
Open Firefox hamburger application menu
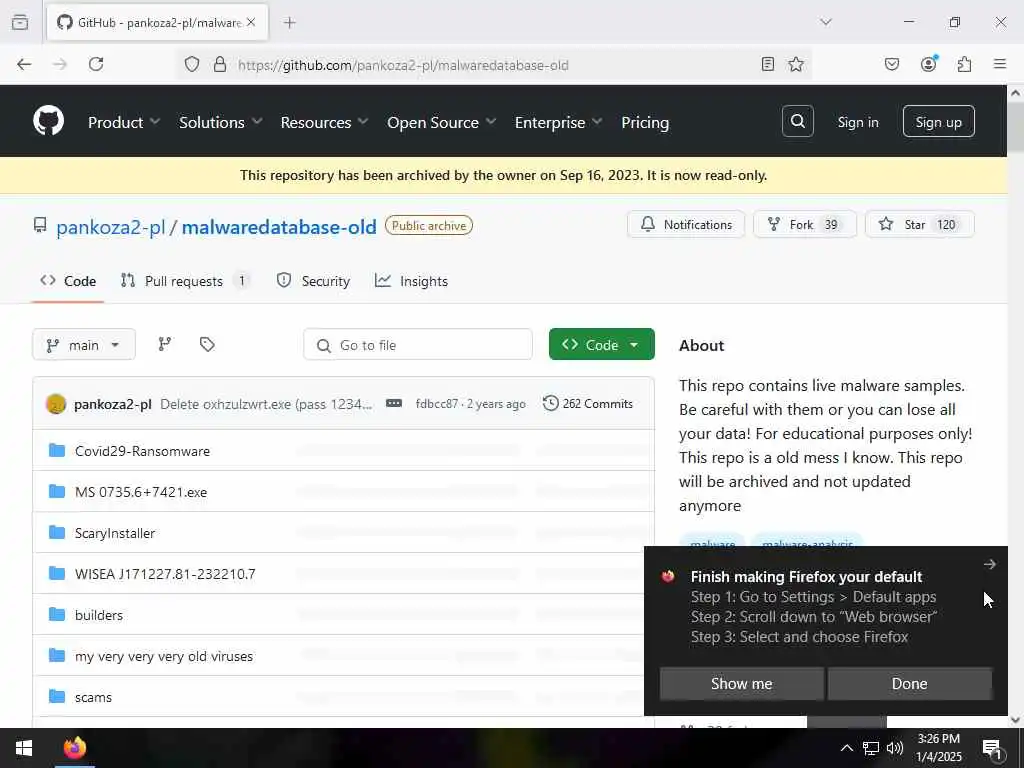click(1000, 64)
